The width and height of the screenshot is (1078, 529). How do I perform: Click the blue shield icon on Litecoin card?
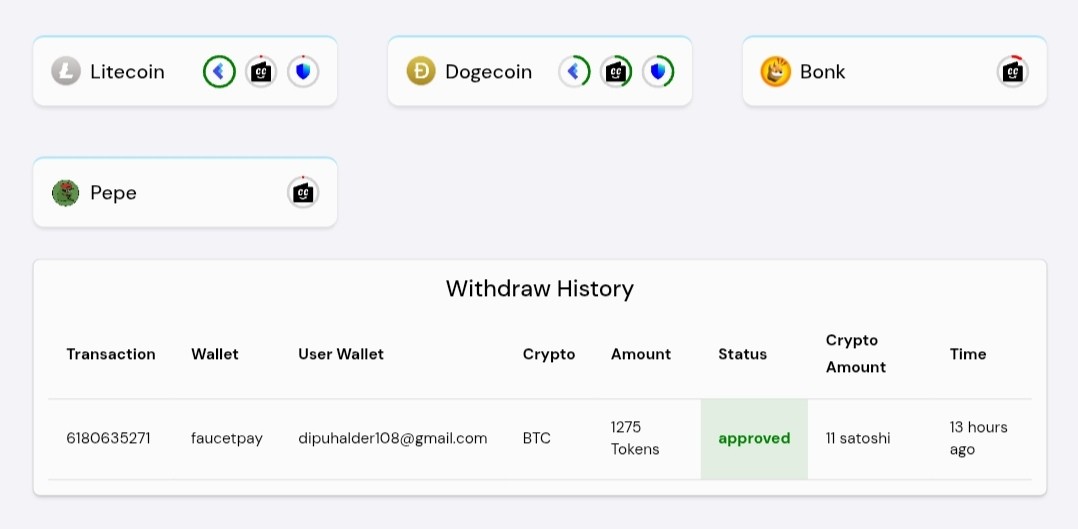point(303,72)
